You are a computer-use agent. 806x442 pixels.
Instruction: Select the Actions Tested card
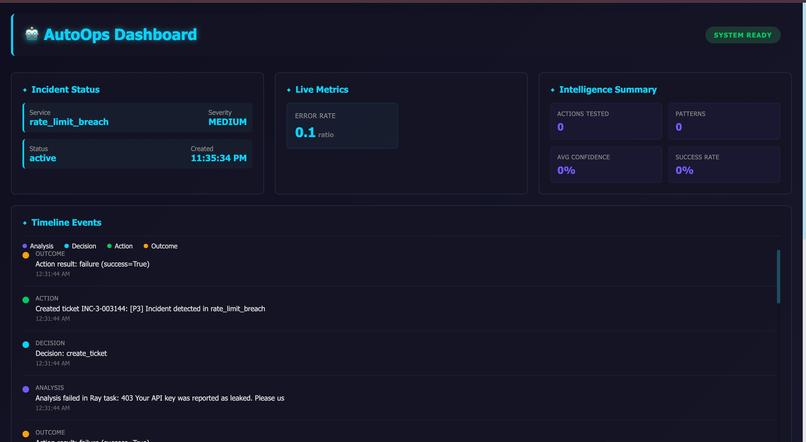[x=606, y=121]
